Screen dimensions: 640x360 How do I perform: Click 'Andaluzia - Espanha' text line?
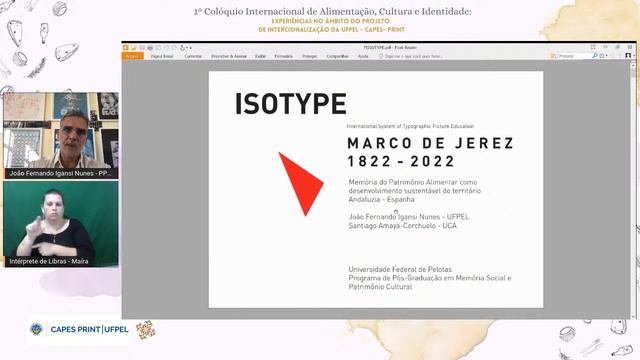point(381,200)
